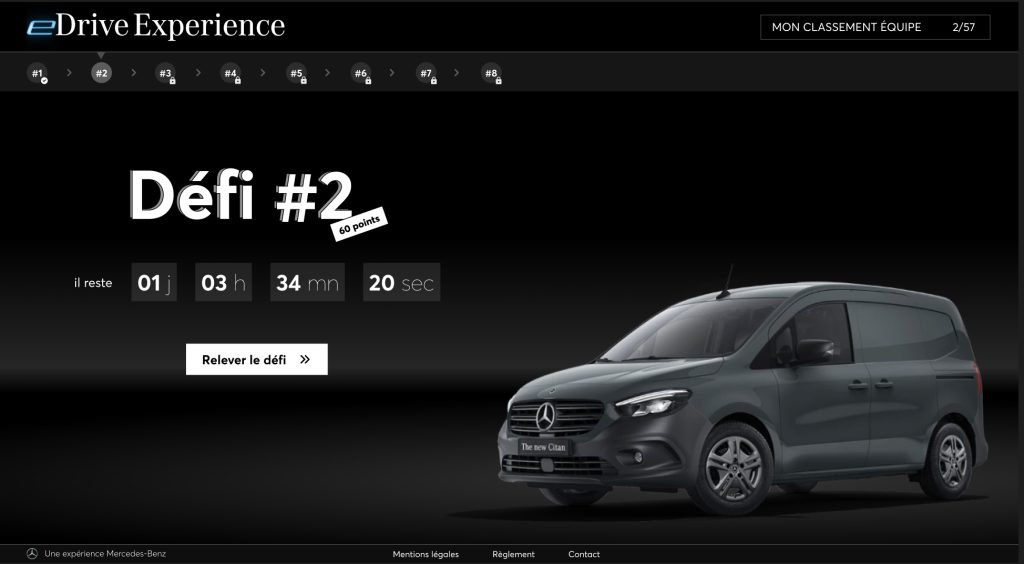The width and height of the screenshot is (1024, 564).
Task: Select the locked challenge #3 step
Action: [166, 73]
